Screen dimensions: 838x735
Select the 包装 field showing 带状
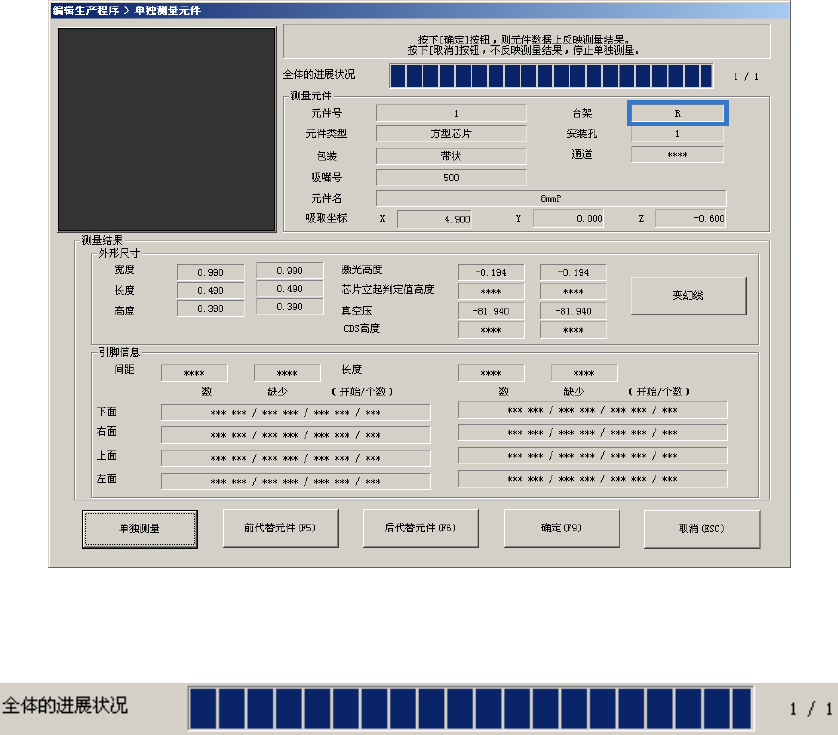451,156
